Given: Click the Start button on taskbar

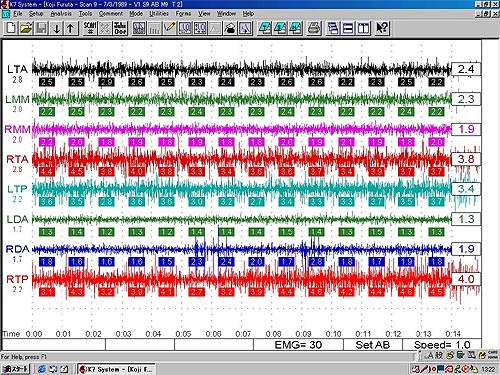Looking at the screenshot, I should click(x=16, y=369).
